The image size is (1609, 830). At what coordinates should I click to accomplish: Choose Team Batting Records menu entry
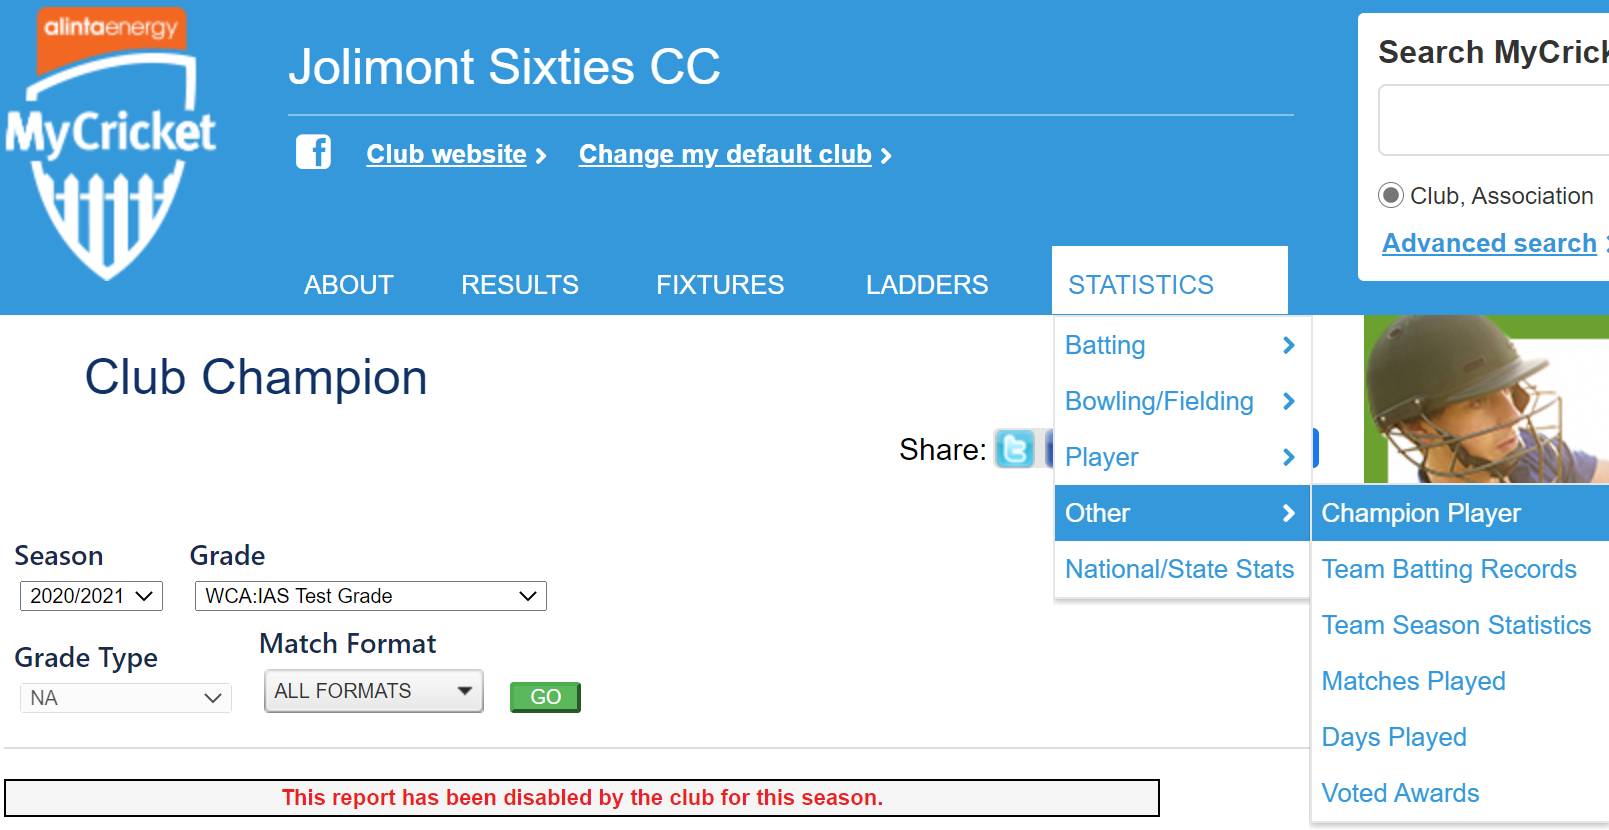pyautogui.click(x=1448, y=569)
